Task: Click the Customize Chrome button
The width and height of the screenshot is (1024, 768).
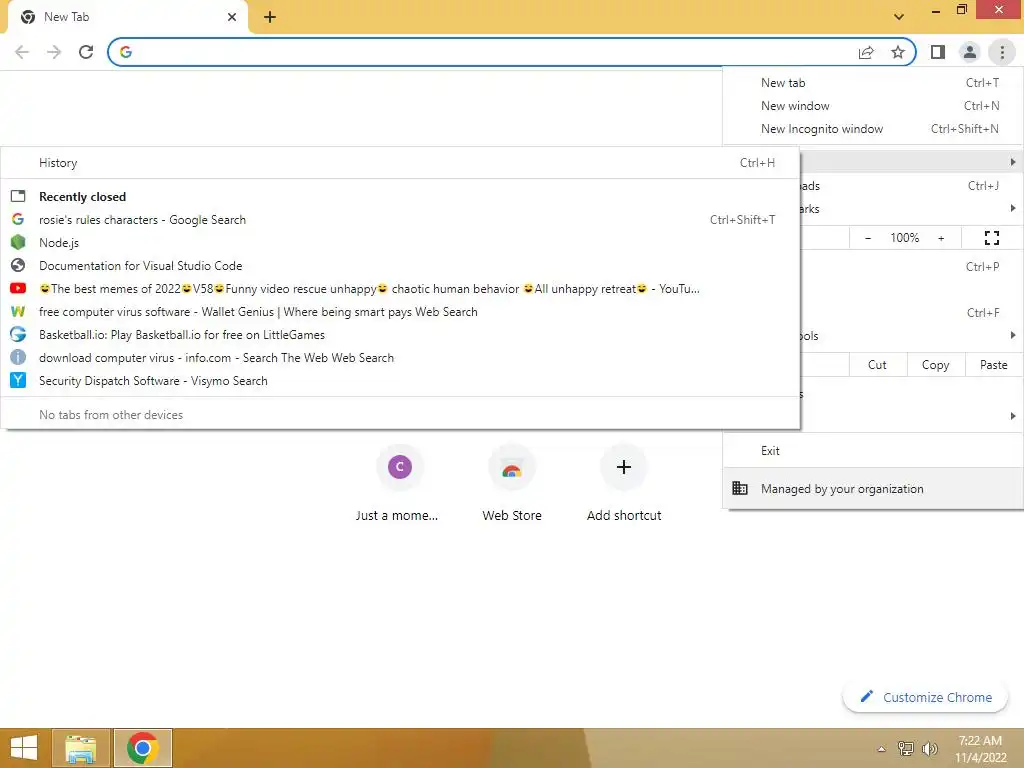Action: (925, 697)
